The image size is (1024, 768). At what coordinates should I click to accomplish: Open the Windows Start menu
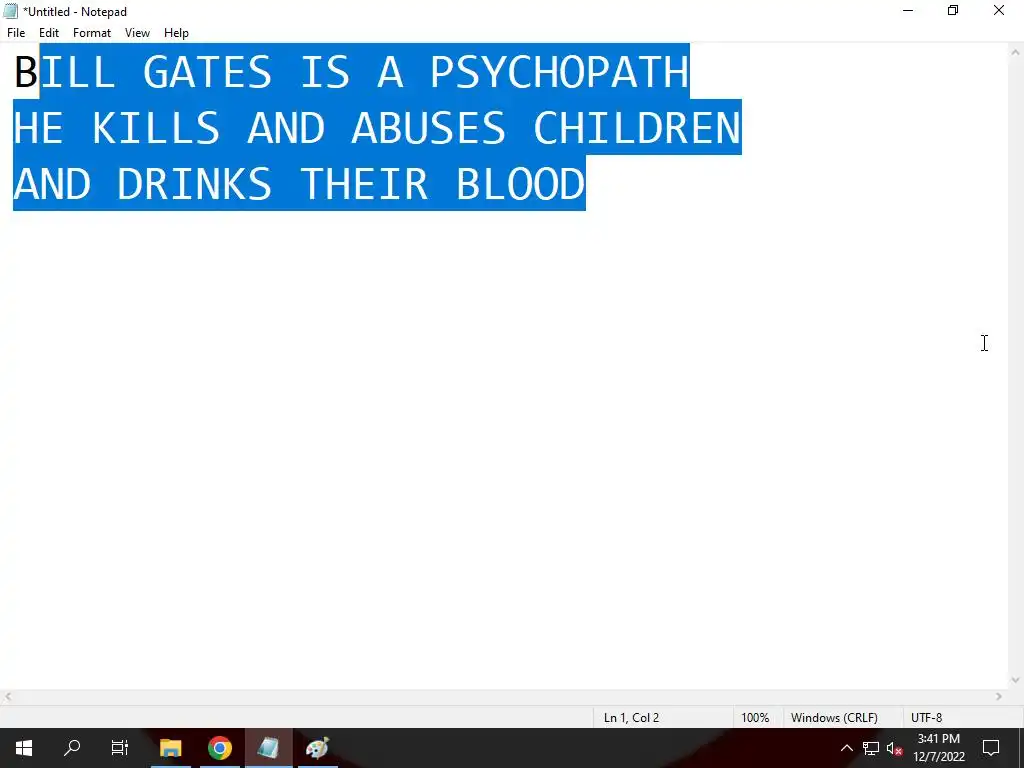click(x=24, y=748)
